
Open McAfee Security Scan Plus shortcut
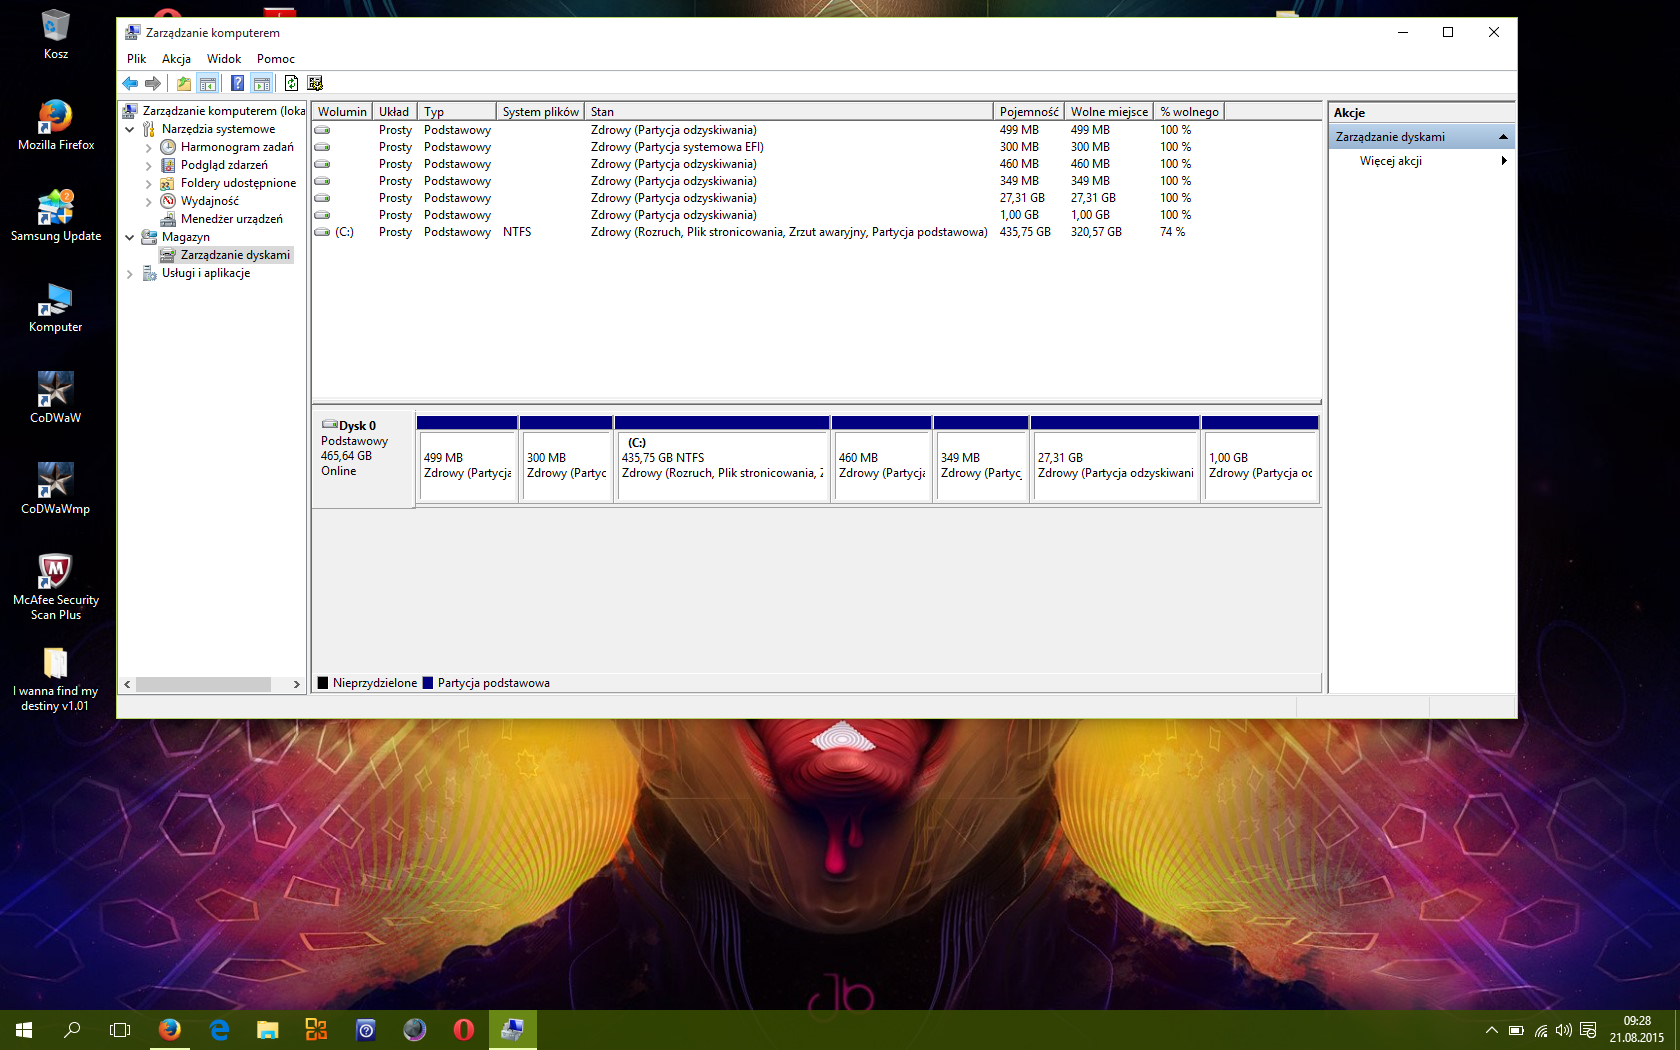tap(56, 587)
